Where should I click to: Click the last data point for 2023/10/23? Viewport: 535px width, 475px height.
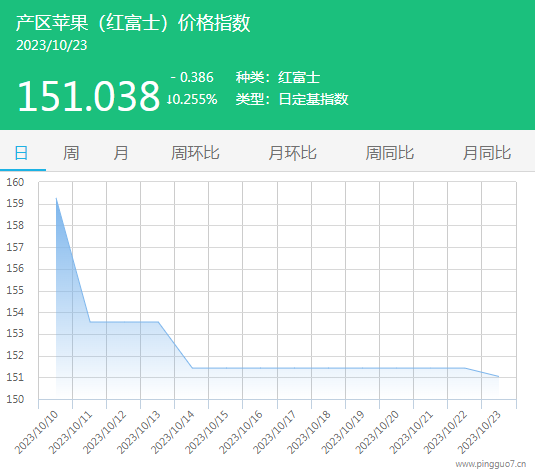pos(498,376)
